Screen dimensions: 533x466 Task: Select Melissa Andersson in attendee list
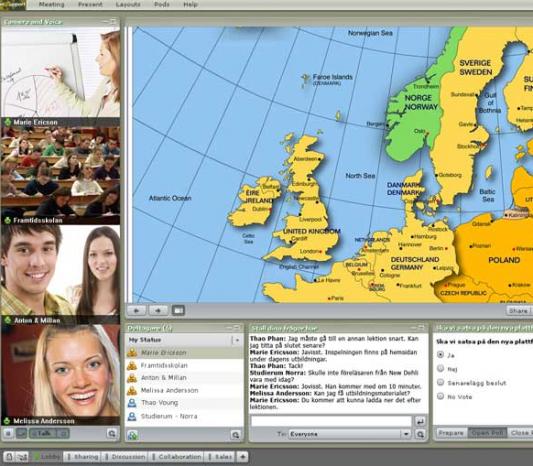[x=185, y=390]
